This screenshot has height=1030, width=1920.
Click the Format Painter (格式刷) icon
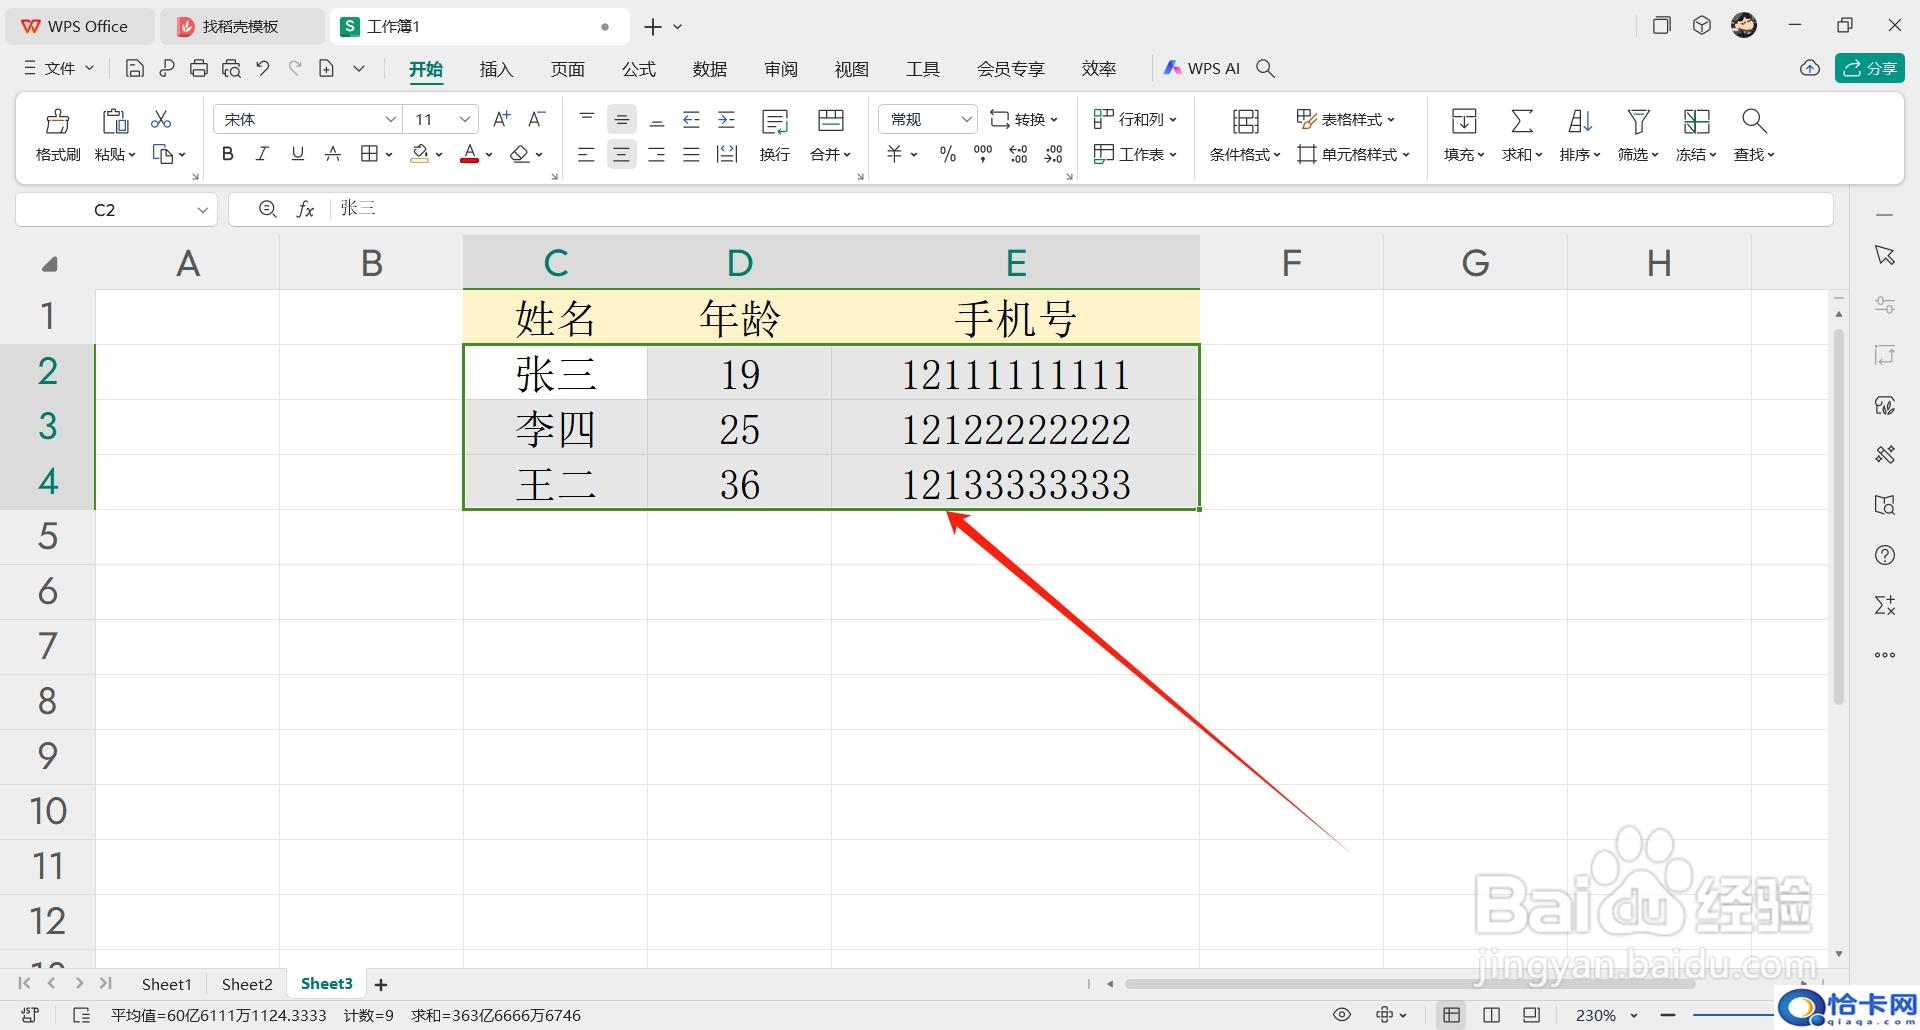(x=58, y=121)
